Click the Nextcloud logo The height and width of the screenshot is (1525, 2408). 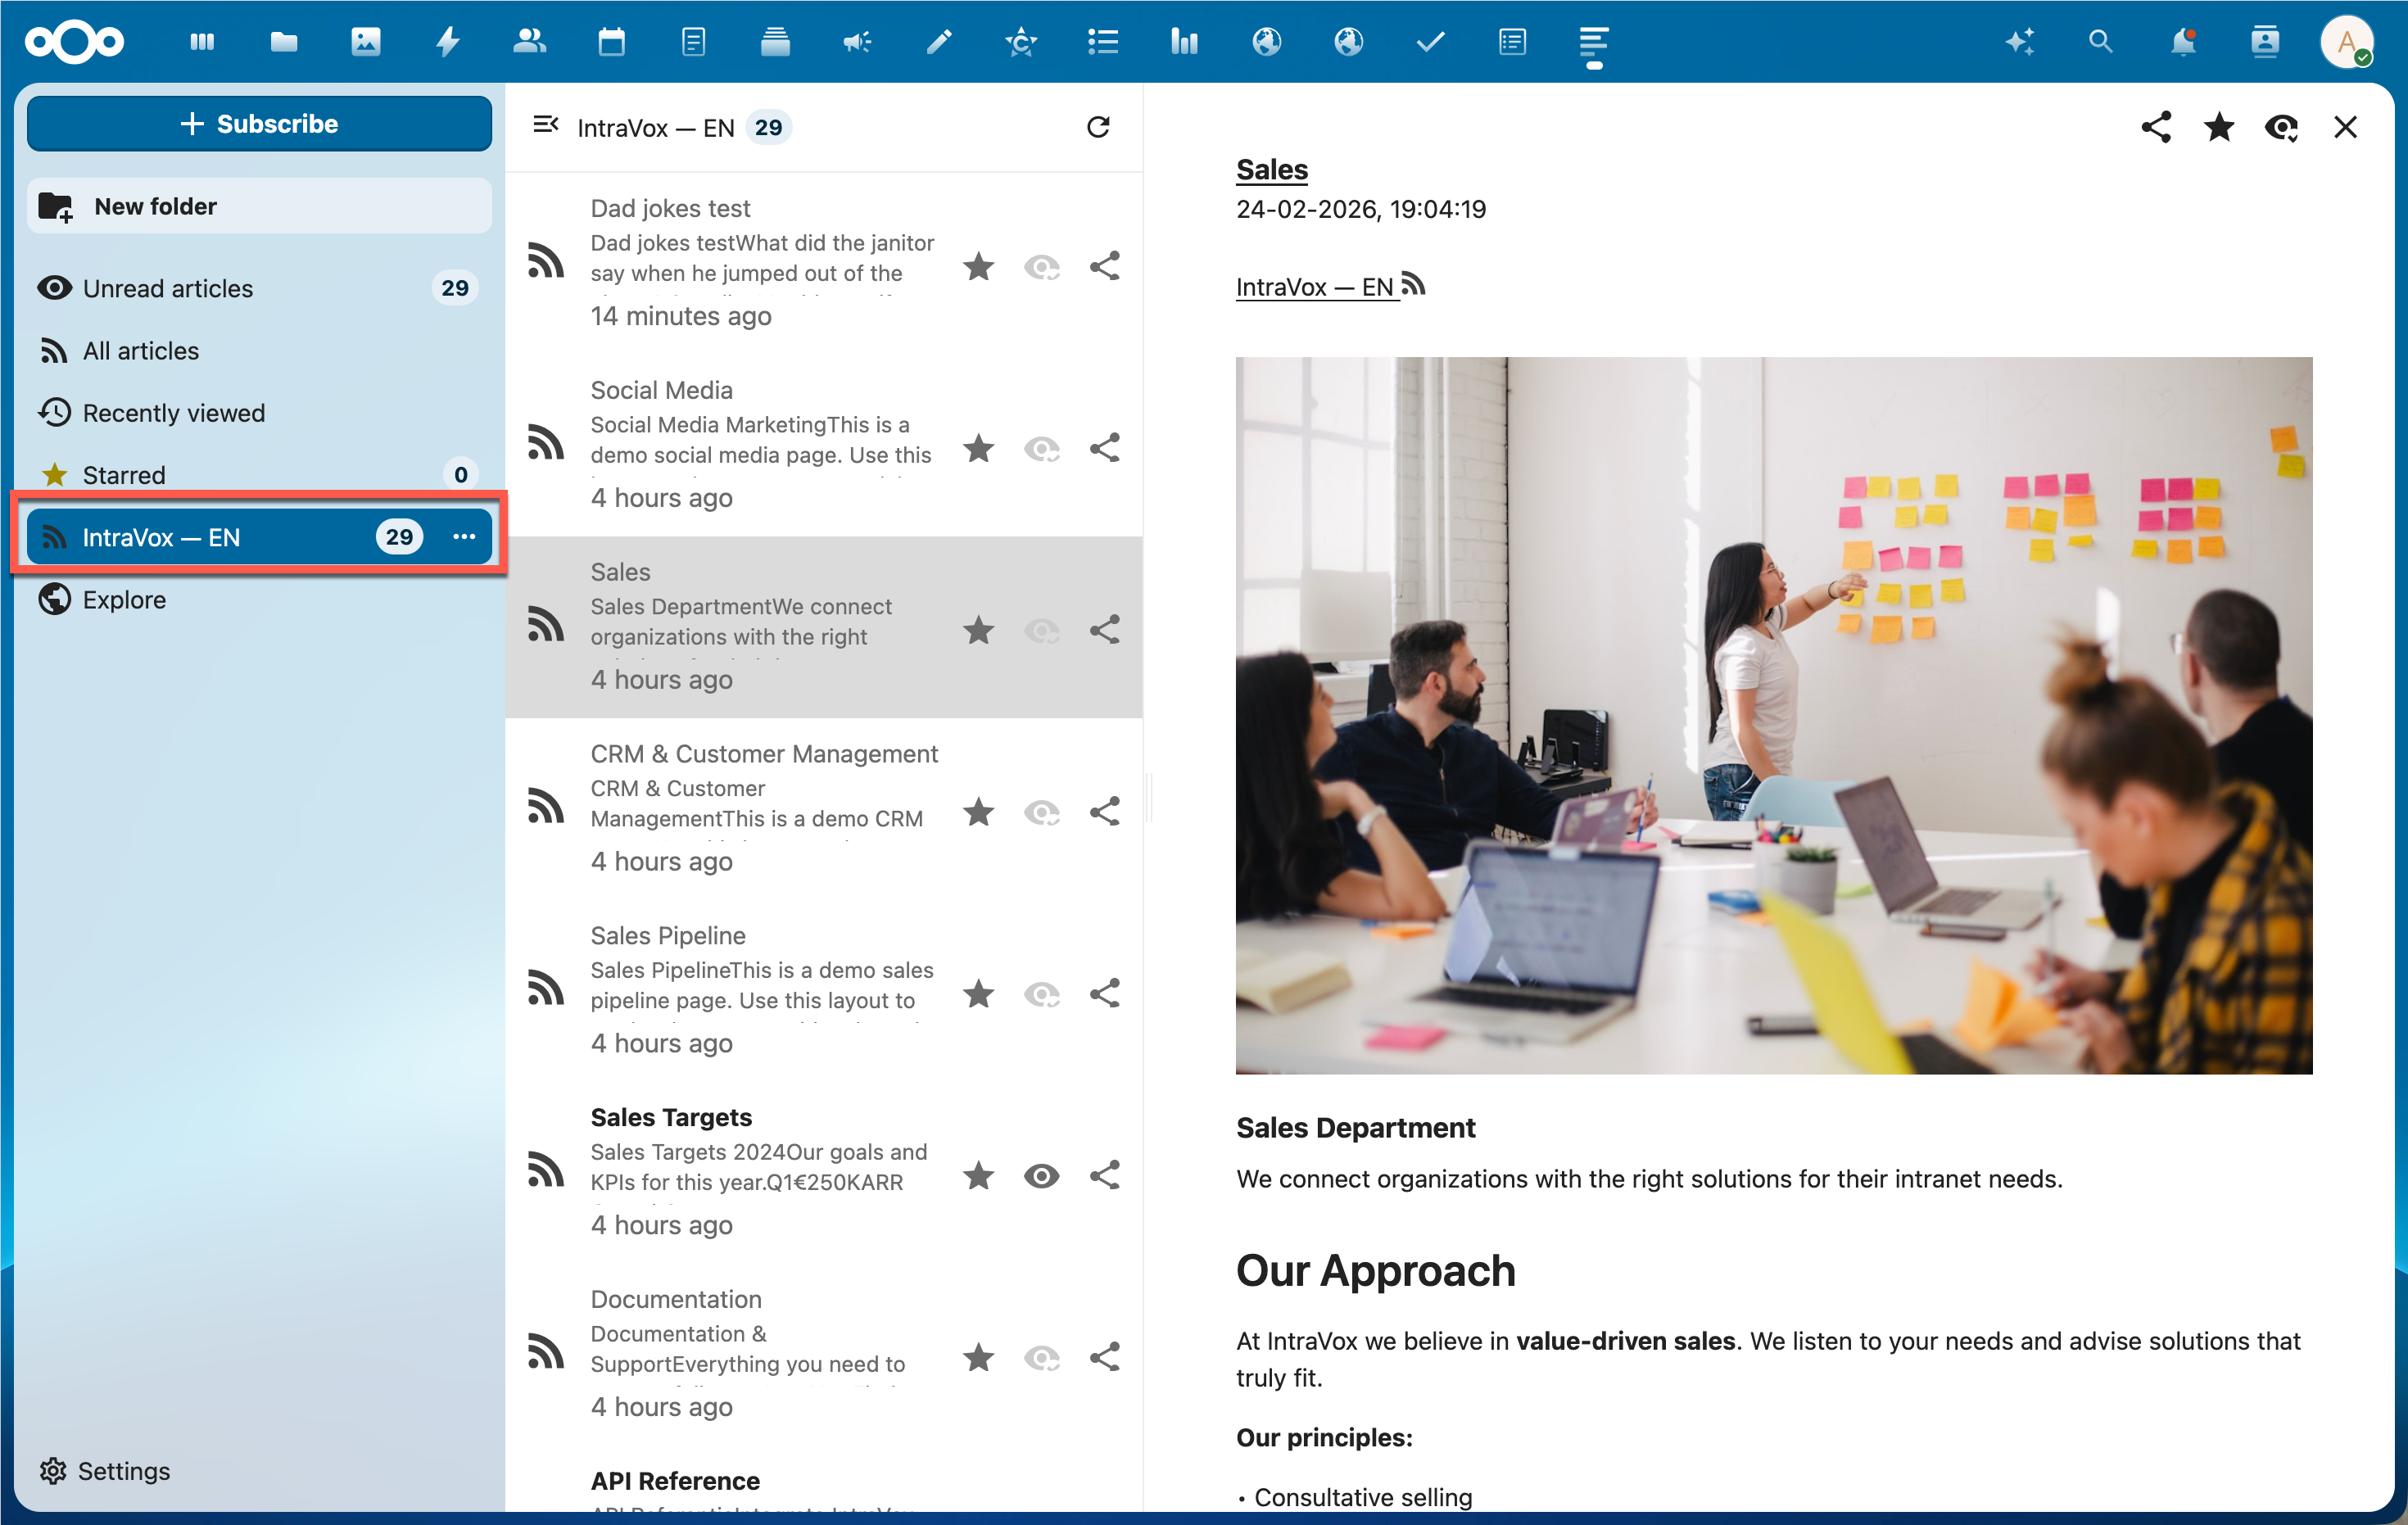pos(75,42)
